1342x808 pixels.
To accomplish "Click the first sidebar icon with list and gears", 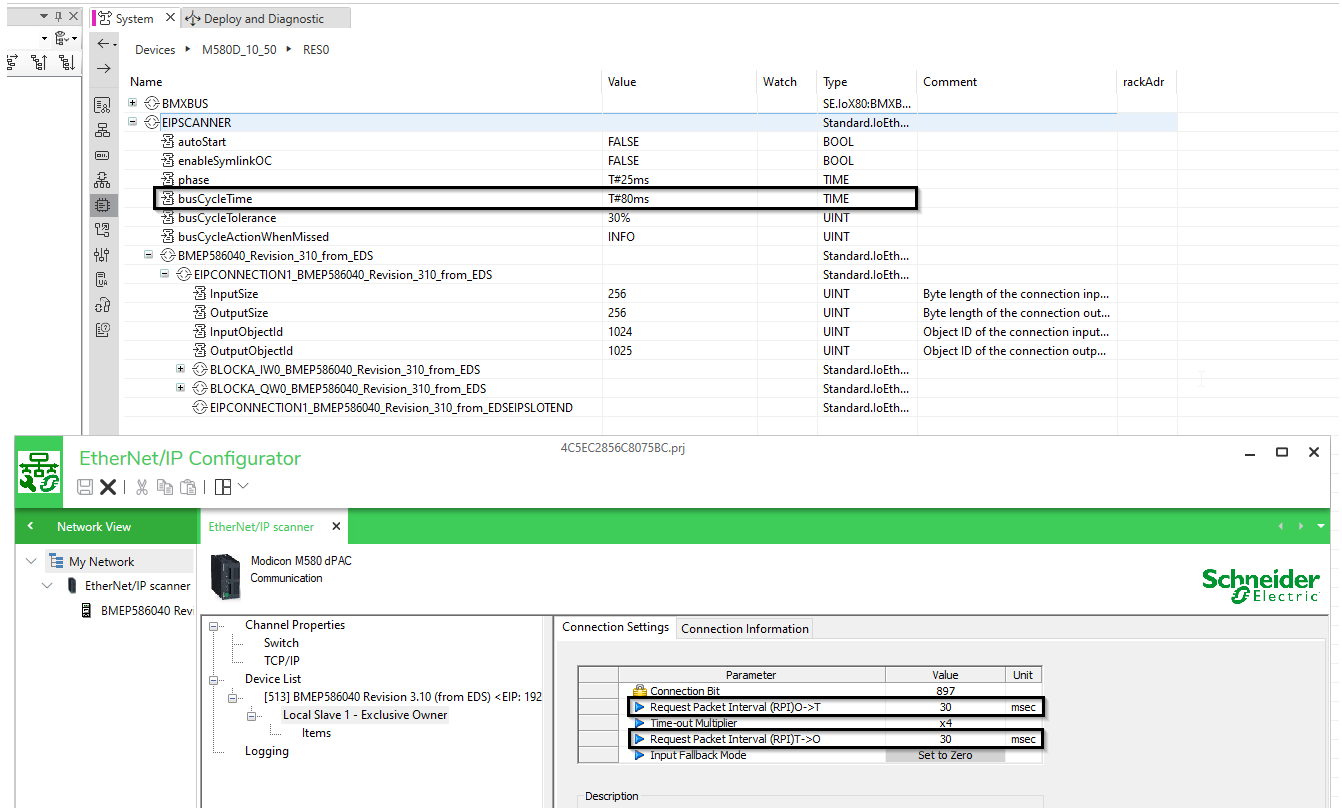I will point(102,105).
